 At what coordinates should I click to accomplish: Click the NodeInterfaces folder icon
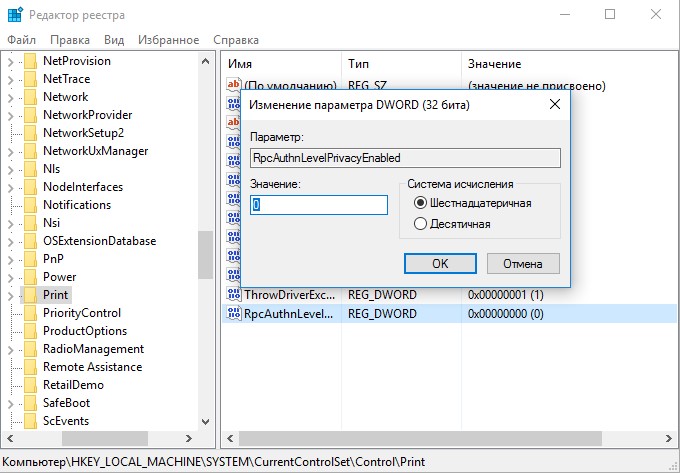(30, 187)
